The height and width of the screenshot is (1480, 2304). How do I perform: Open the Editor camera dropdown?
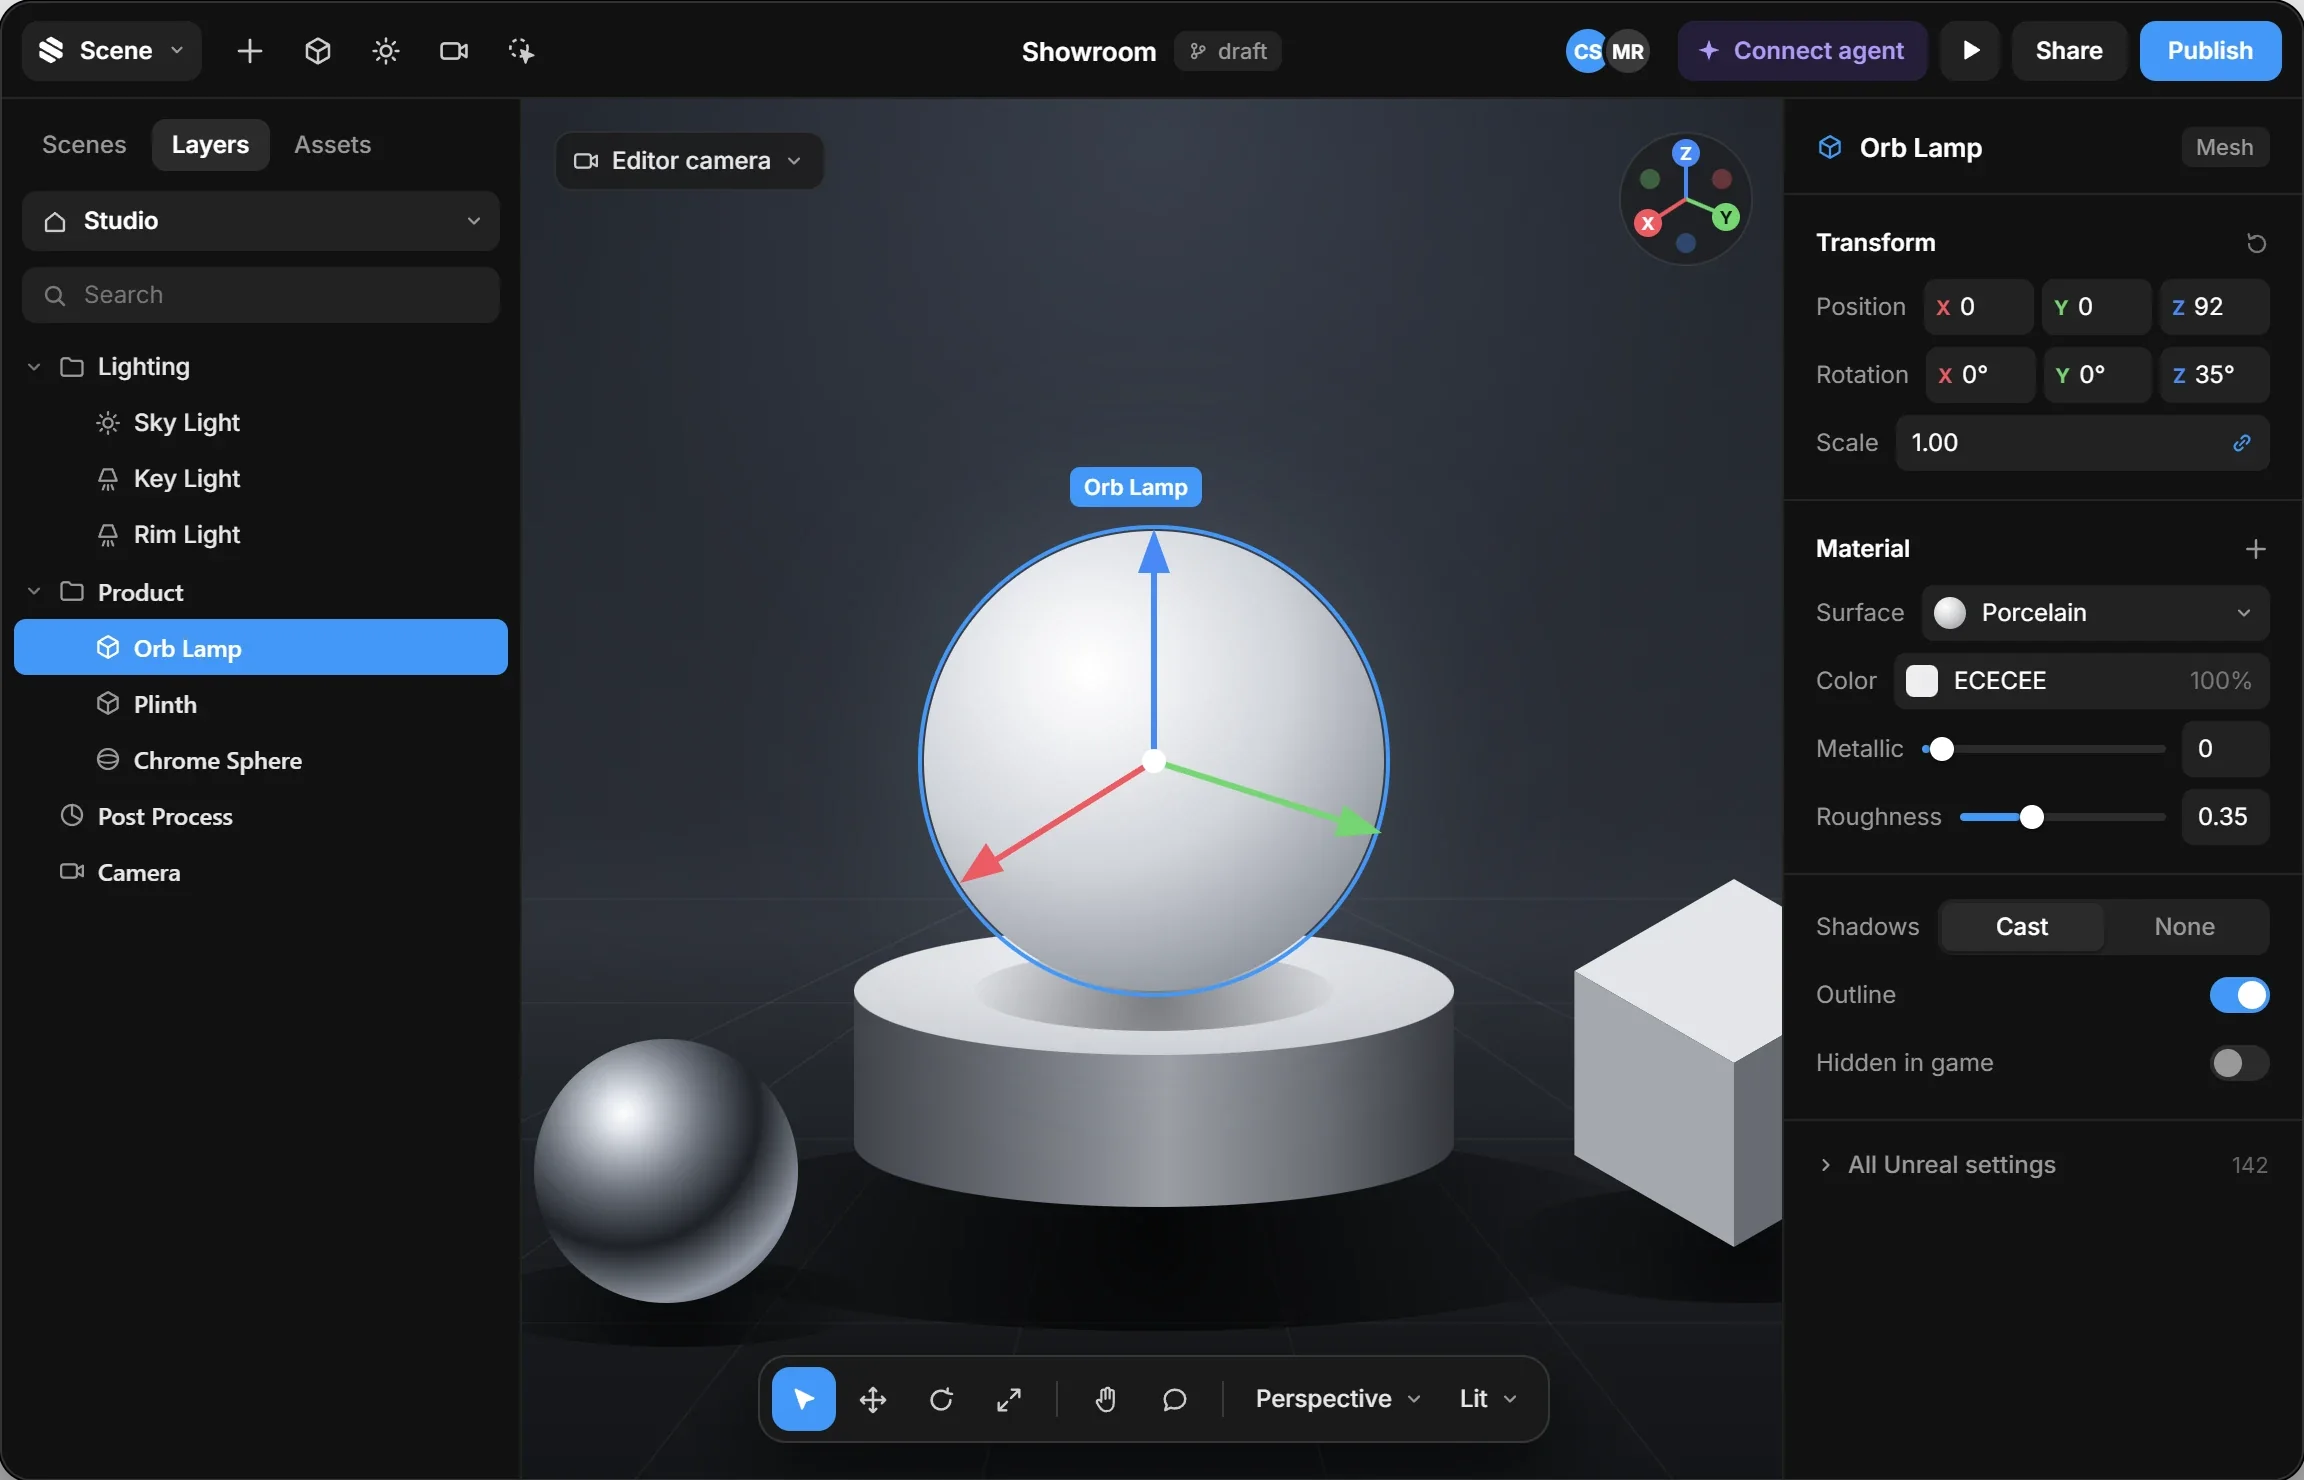click(689, 161)
